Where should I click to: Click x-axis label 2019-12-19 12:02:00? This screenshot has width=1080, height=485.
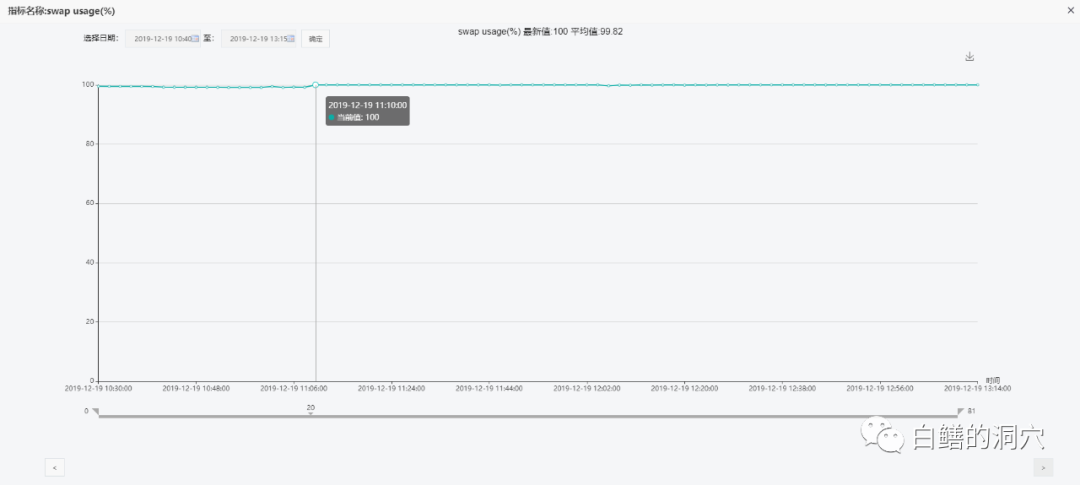point(587,389)
